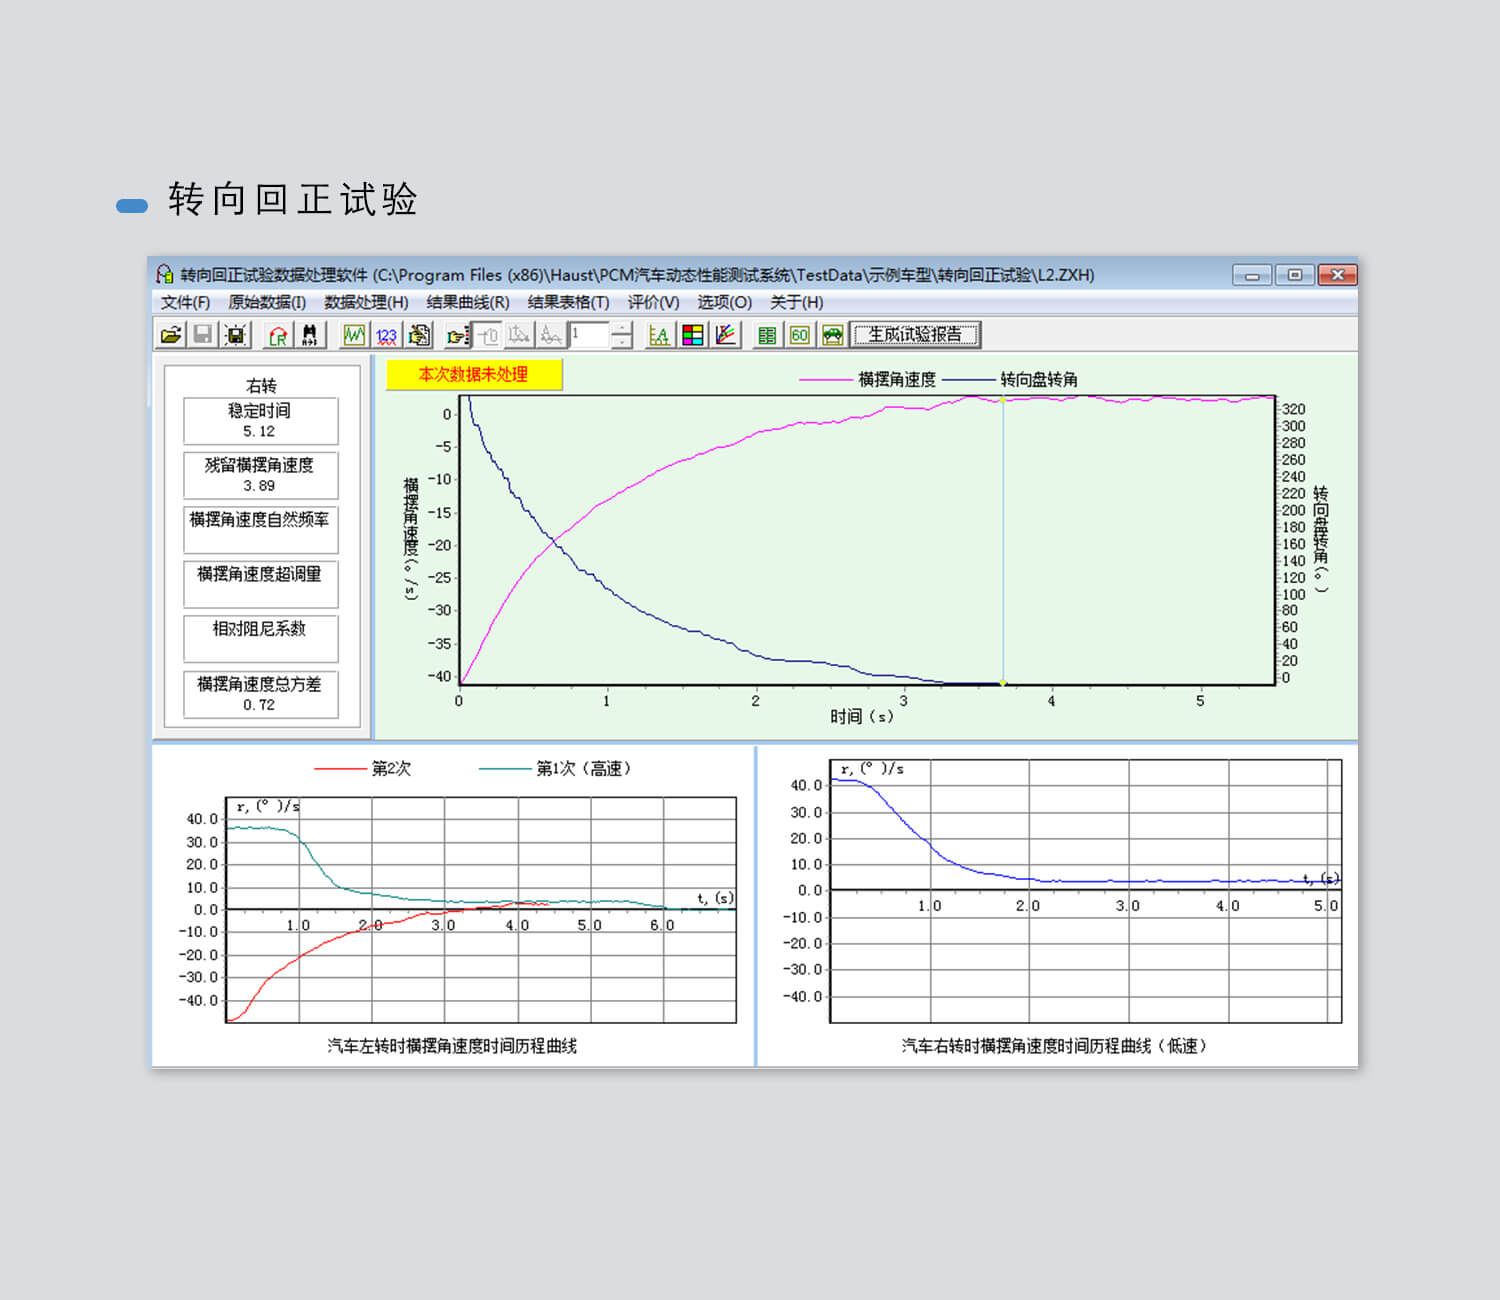Increase the toolbar spinner value with up arrow
This screenshot has width=1500, height=1300.
click(x=622, y=328)
